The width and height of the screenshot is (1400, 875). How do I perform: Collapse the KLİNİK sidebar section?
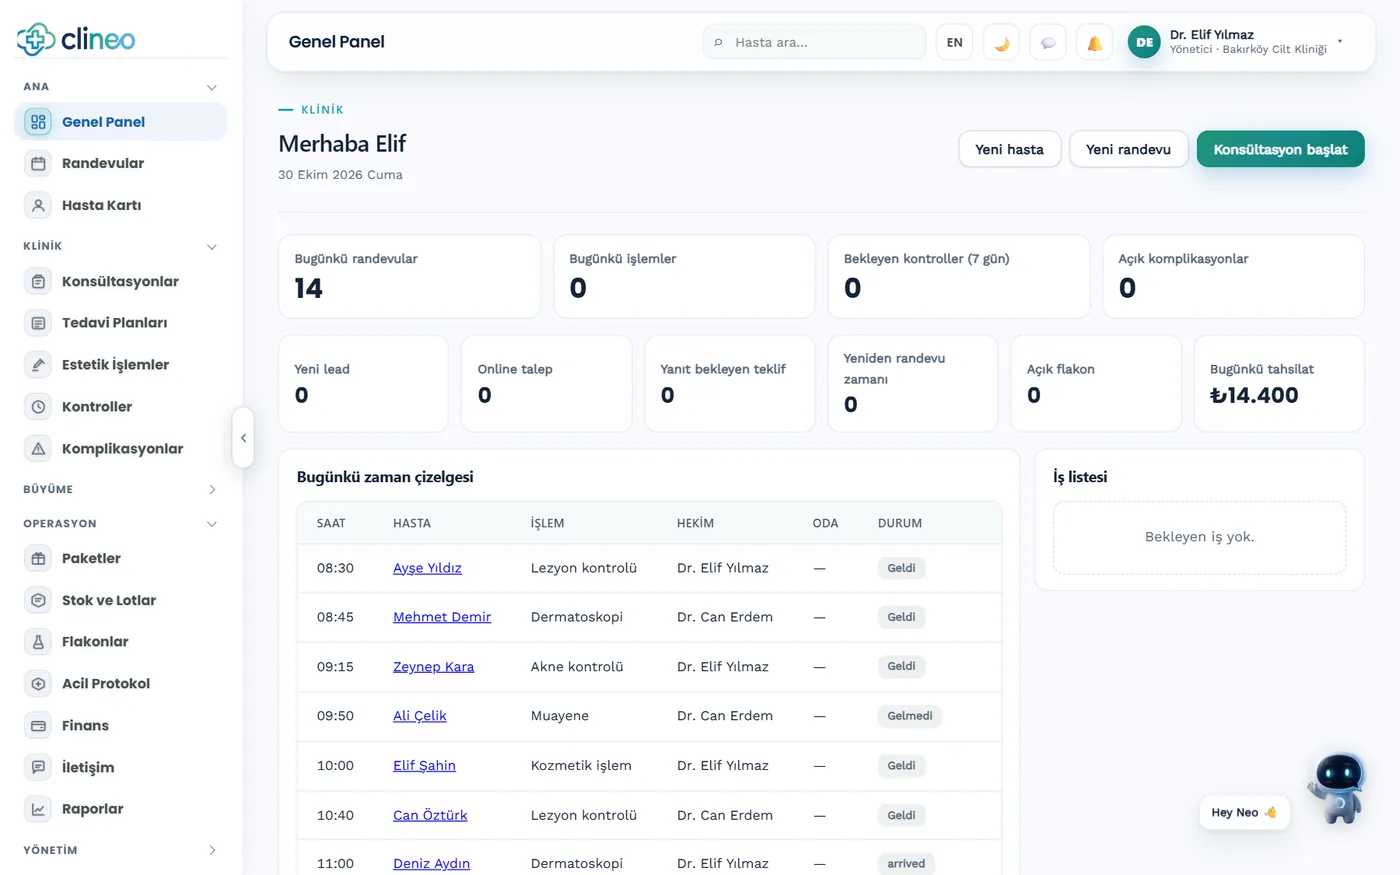click(x=211, y=246)
